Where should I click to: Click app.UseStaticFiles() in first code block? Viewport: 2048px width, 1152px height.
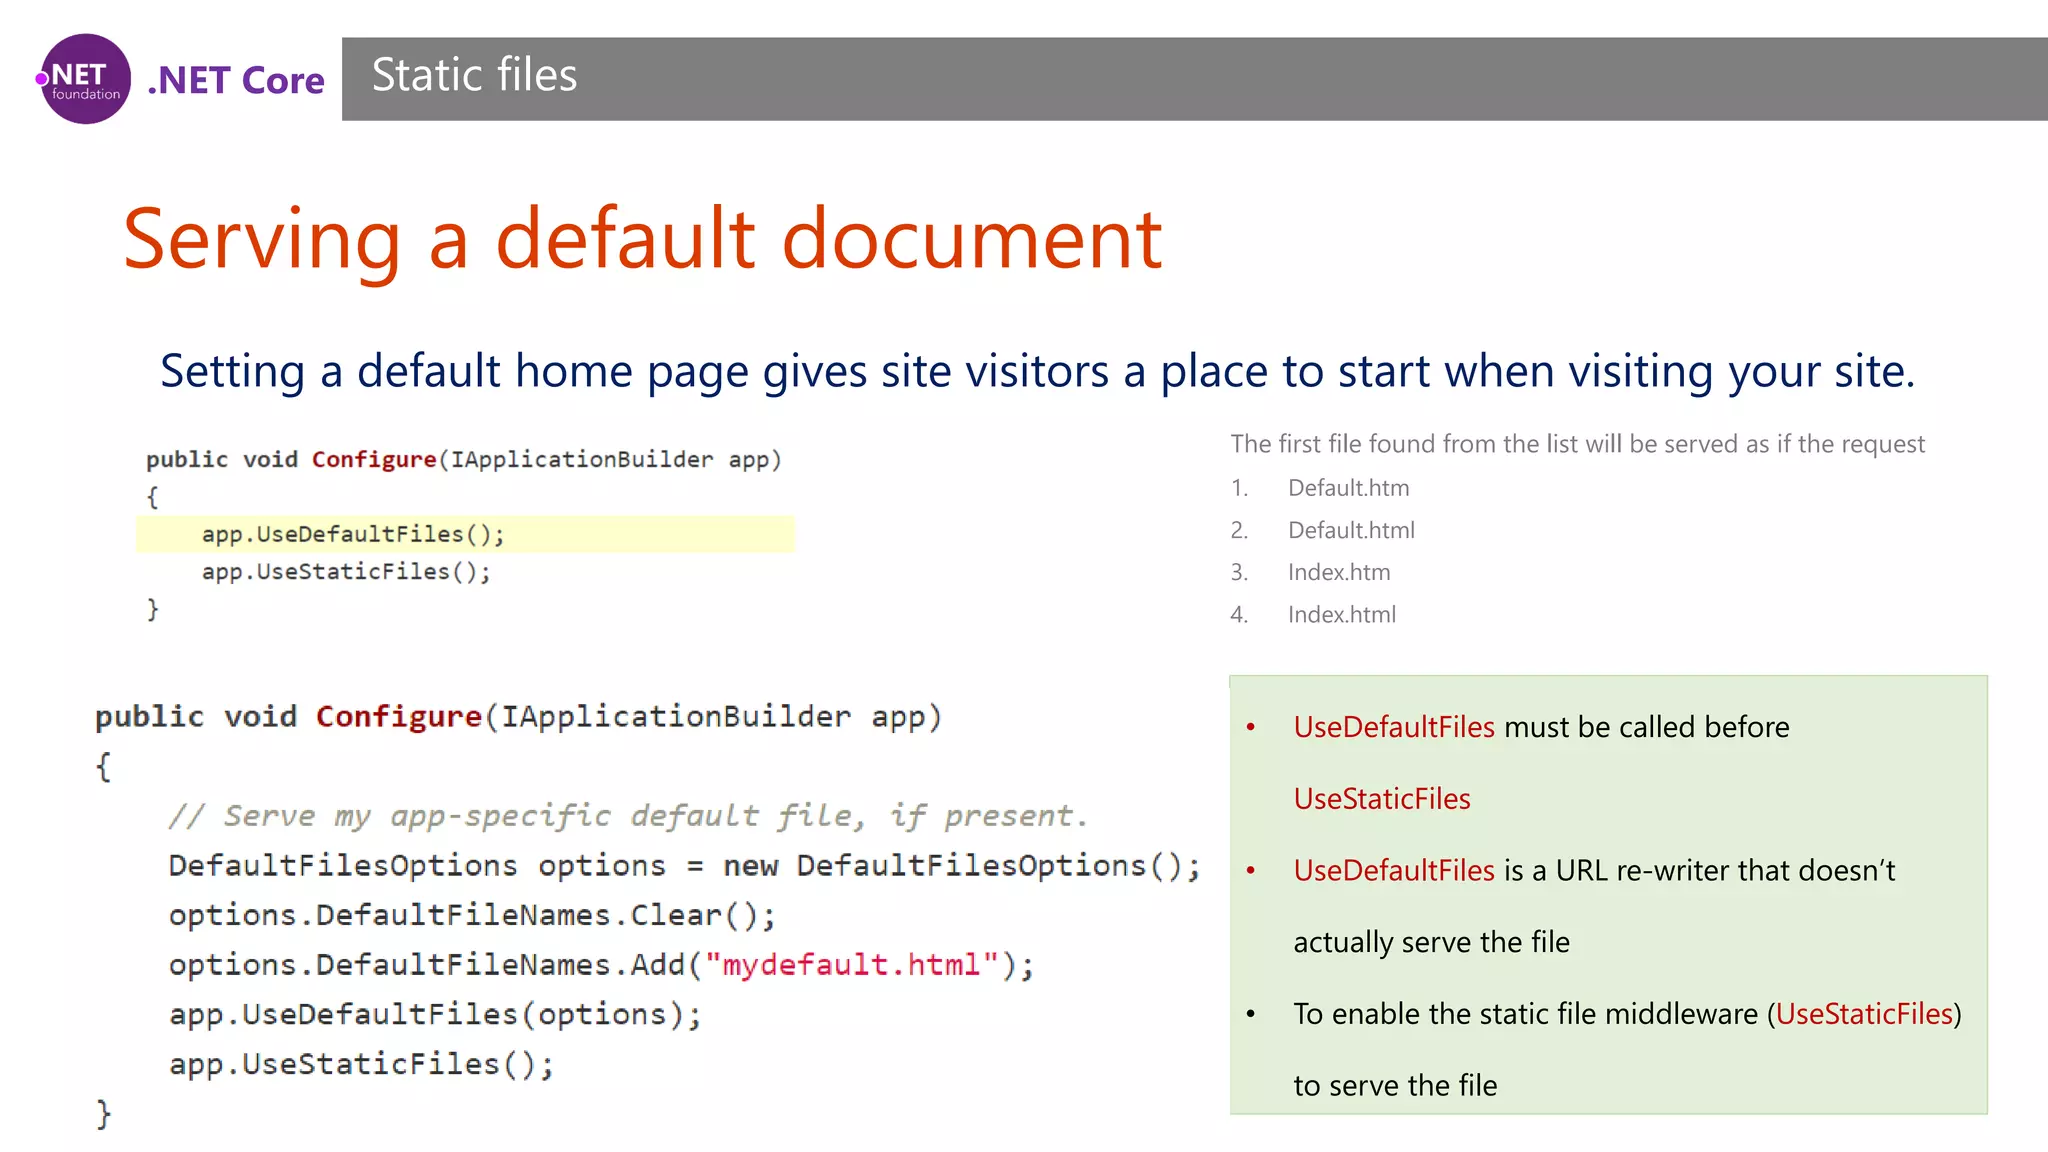point(346,572)
